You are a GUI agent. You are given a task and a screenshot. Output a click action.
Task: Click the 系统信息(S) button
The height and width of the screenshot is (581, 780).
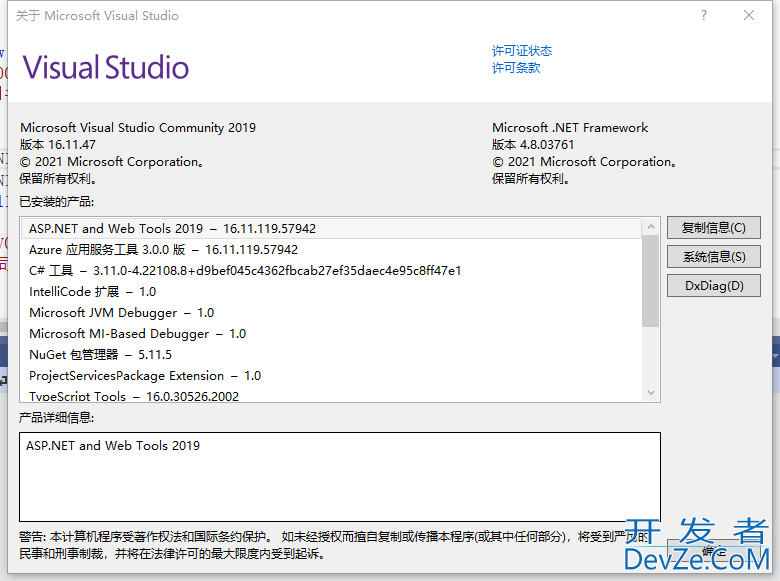pyautogui.click(x=713, y=257)
